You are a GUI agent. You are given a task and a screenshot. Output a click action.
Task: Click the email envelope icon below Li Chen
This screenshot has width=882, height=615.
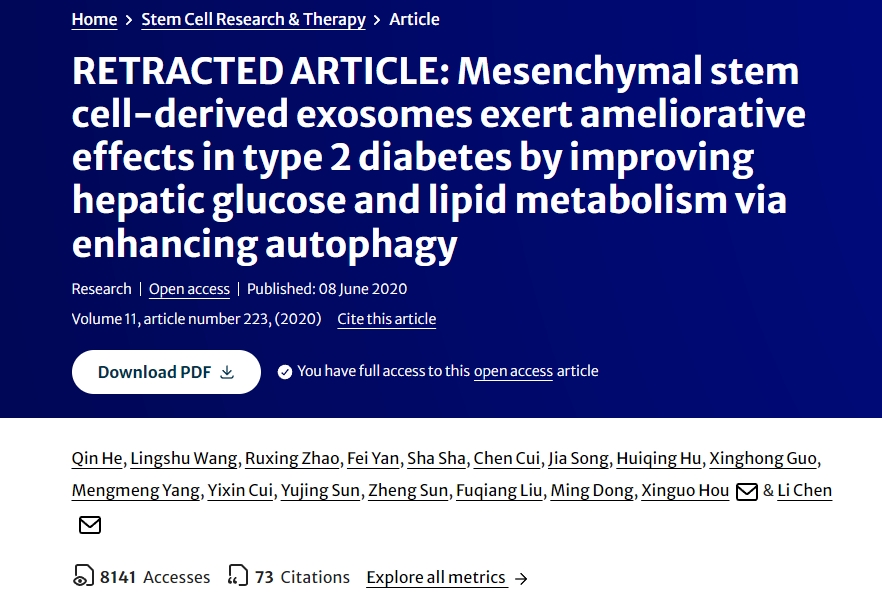tap(90, 525)
